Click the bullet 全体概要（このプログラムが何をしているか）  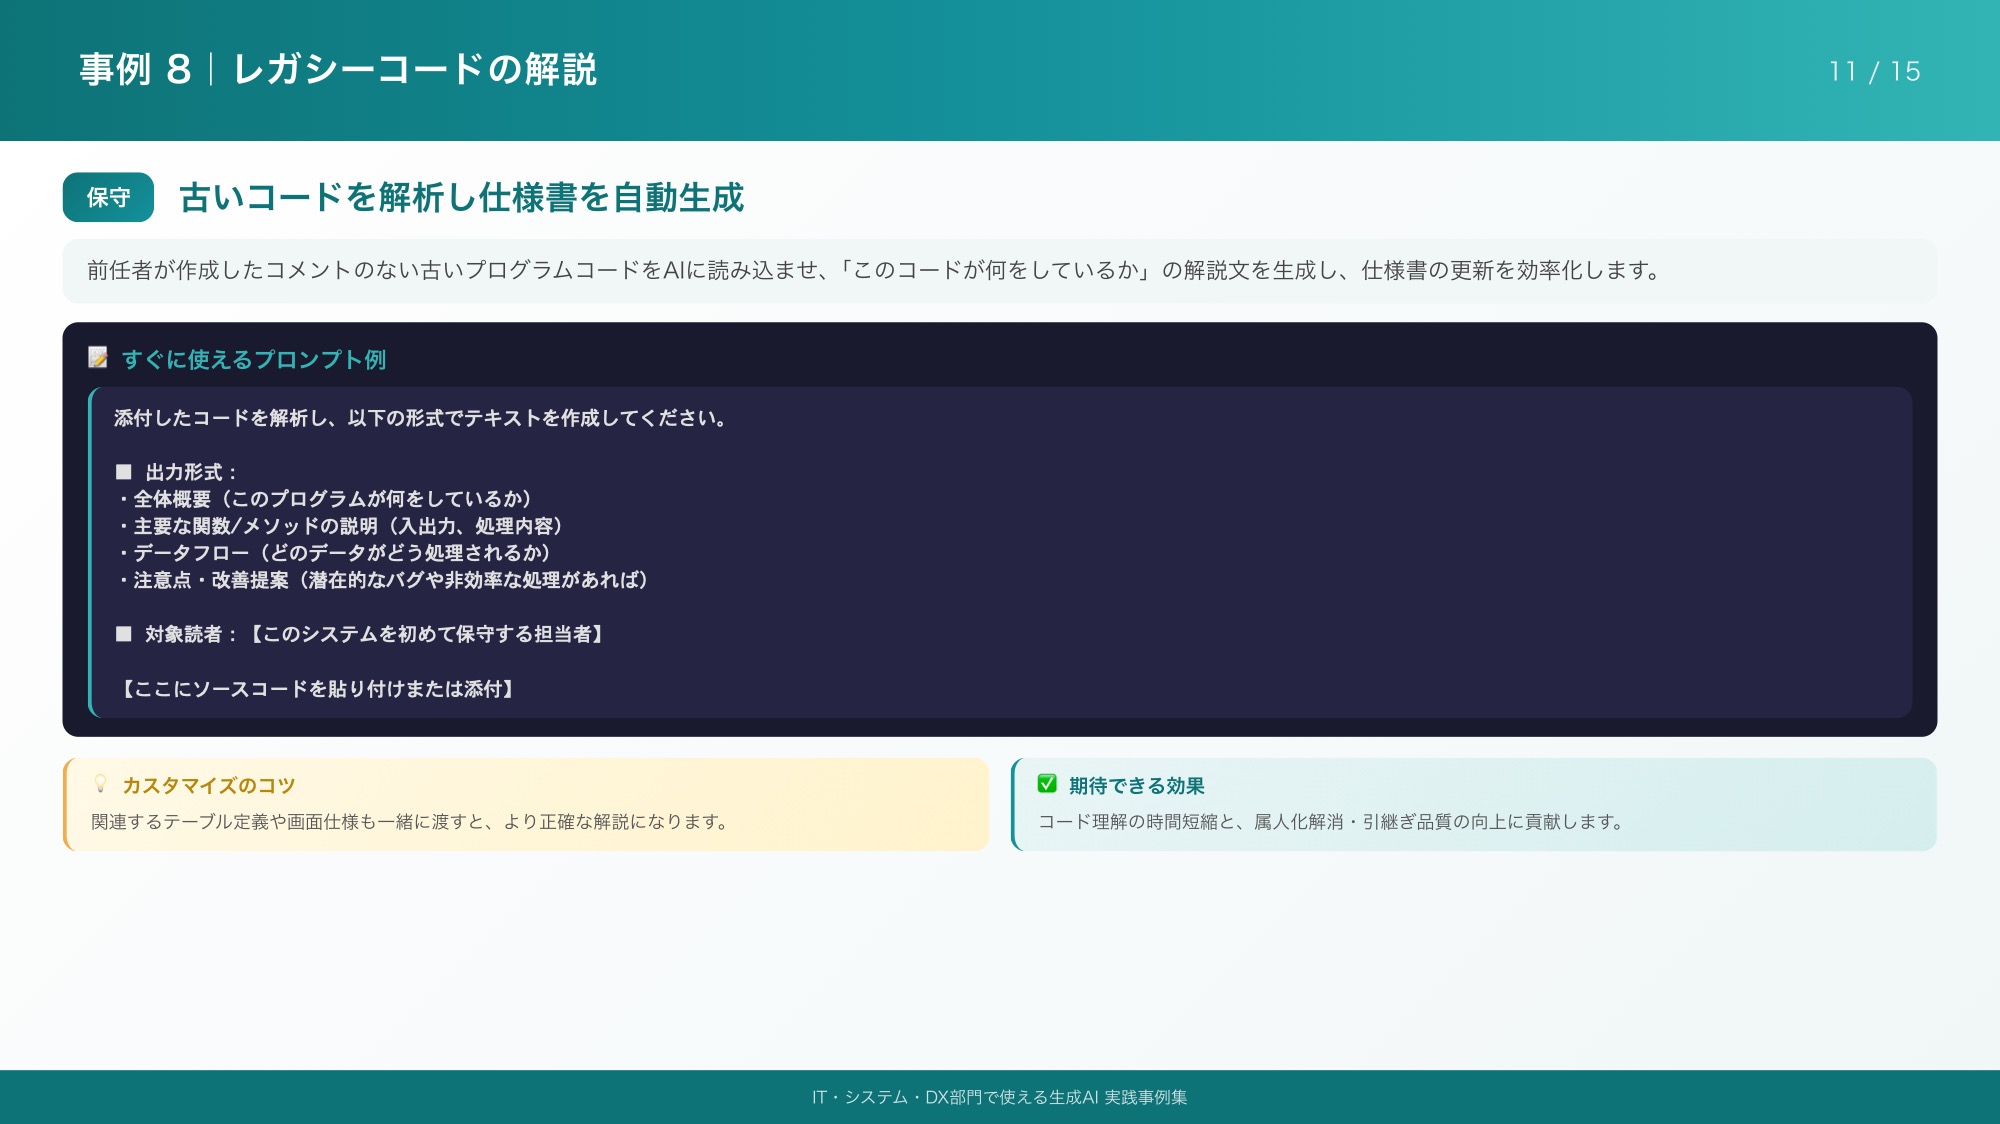click(x=325, y=499)
